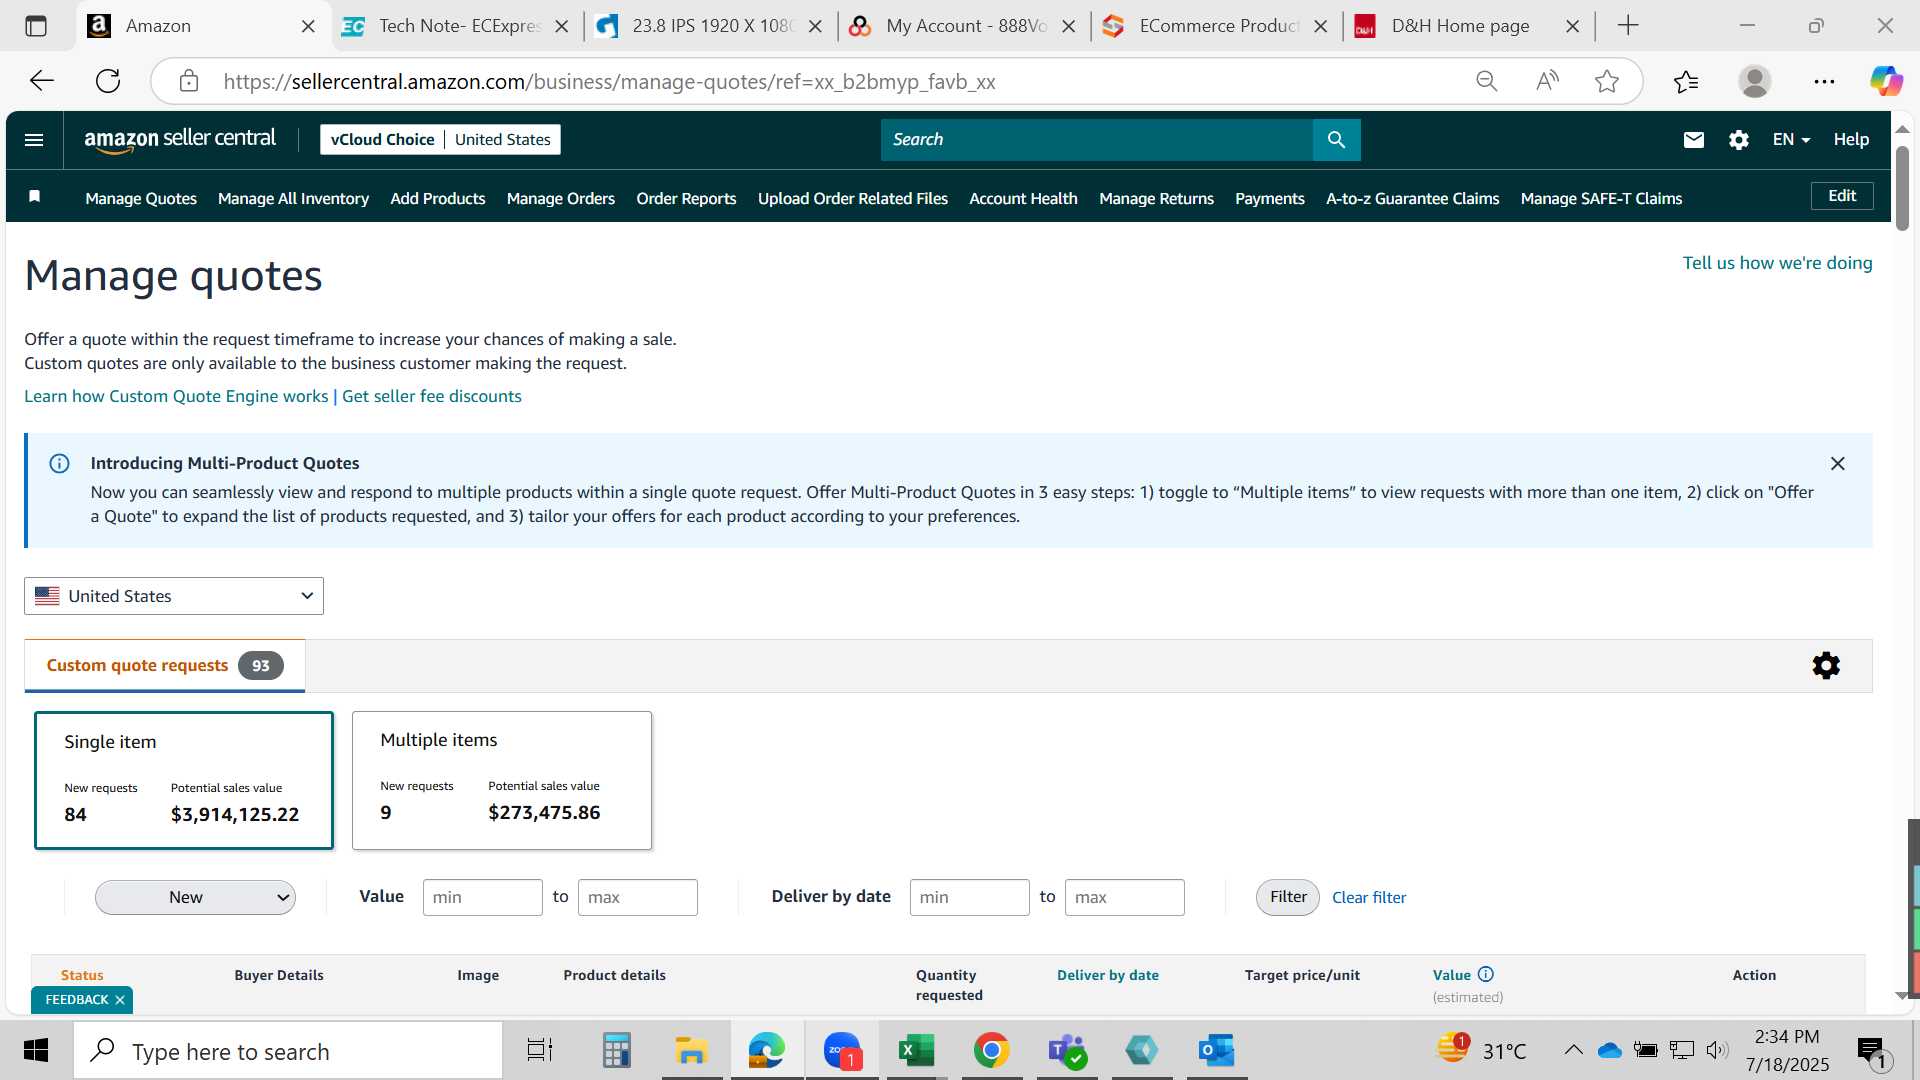Click the Value max input field
Screen dimensions: 1920x1080
(637, 897)
